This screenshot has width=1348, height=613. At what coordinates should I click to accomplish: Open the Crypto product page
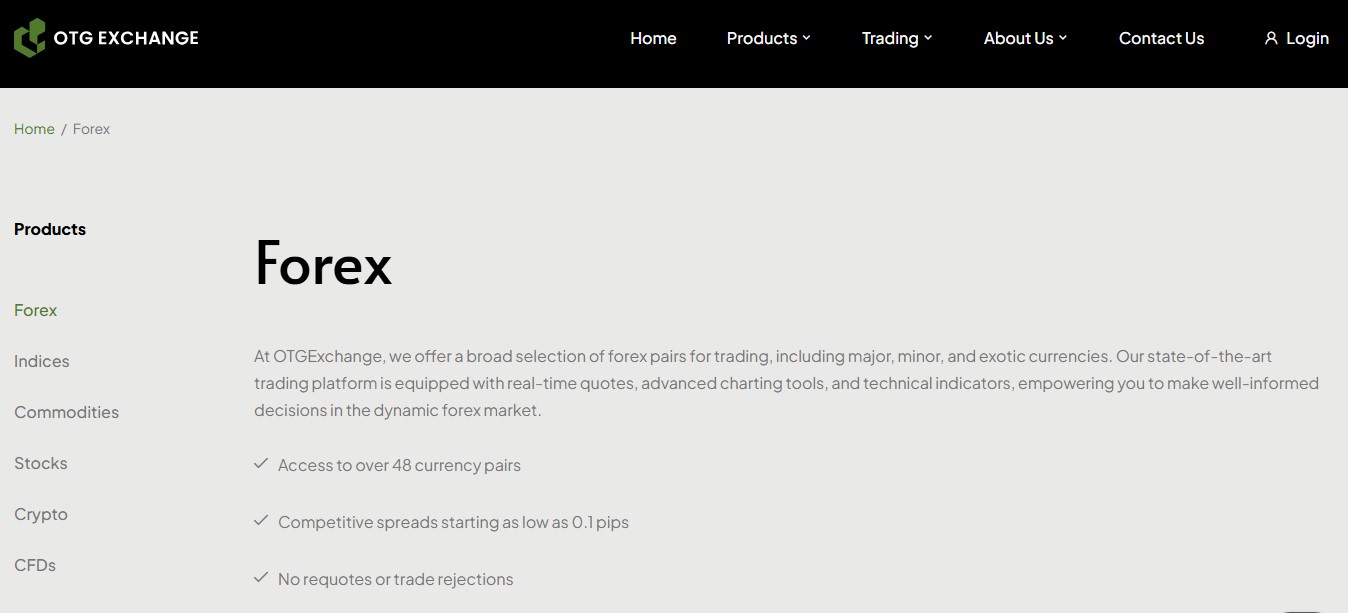point(41,514)
